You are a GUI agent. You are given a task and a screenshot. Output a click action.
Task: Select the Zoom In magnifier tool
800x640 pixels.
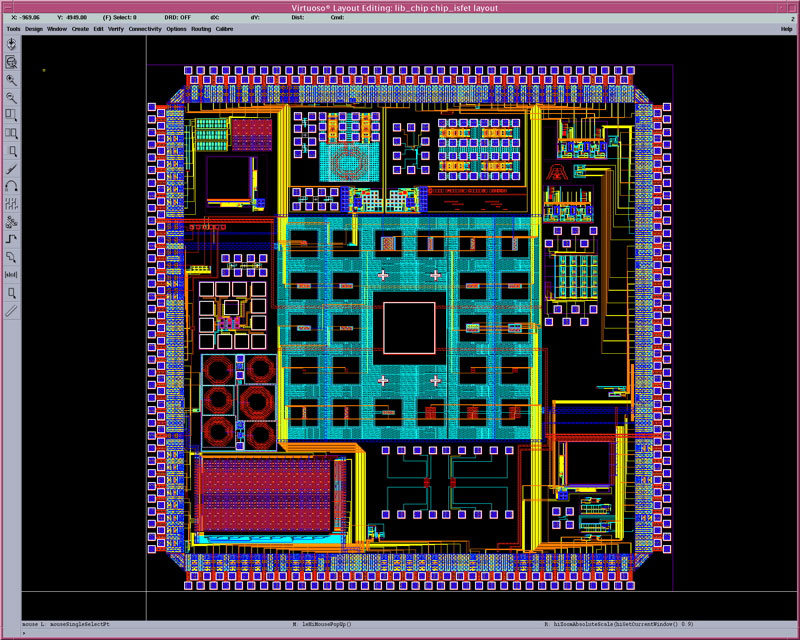(x=11, y=80)
